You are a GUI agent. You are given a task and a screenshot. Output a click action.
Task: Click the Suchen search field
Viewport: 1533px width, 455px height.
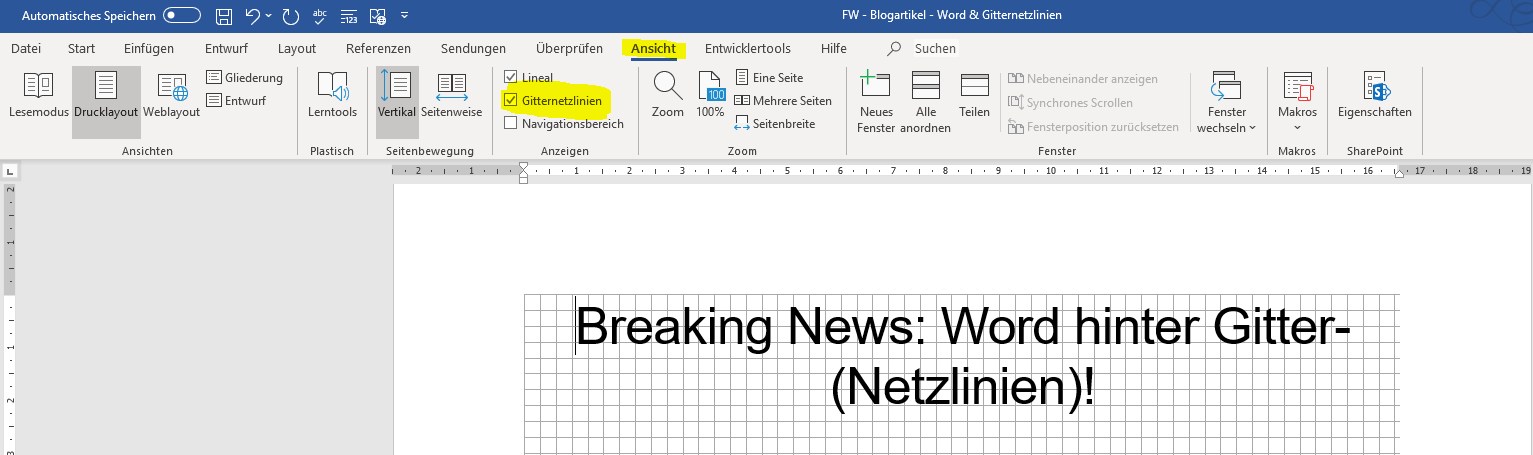(x=935, y=48)
